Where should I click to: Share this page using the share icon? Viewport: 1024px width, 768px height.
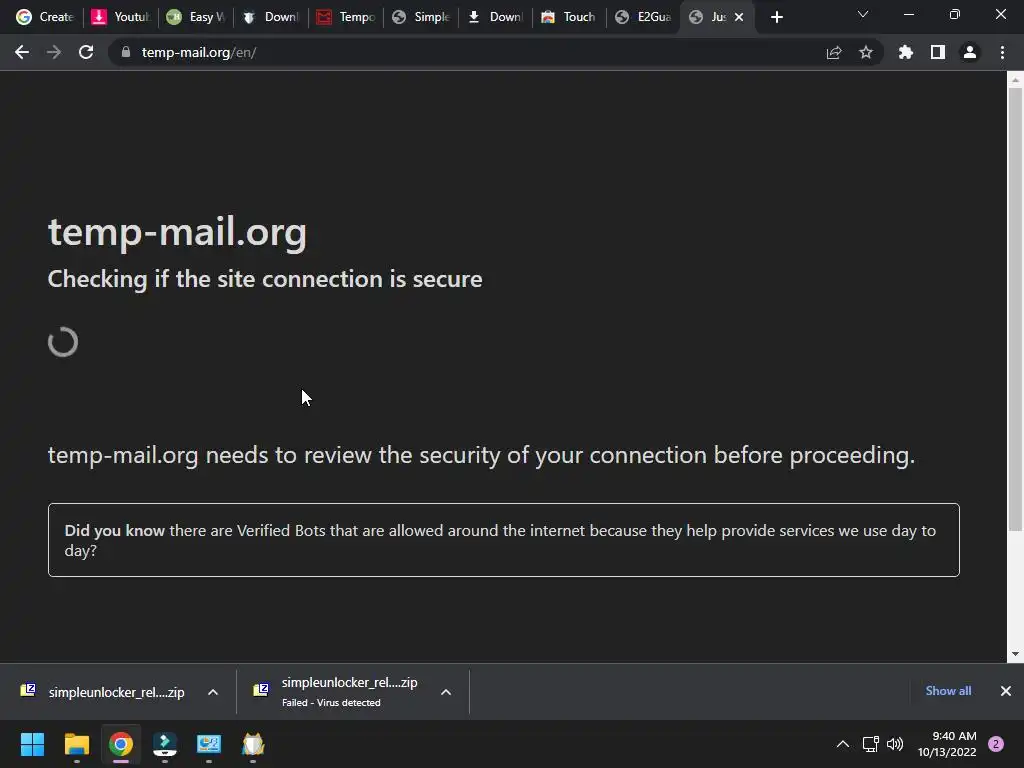(x=834, y=52)
